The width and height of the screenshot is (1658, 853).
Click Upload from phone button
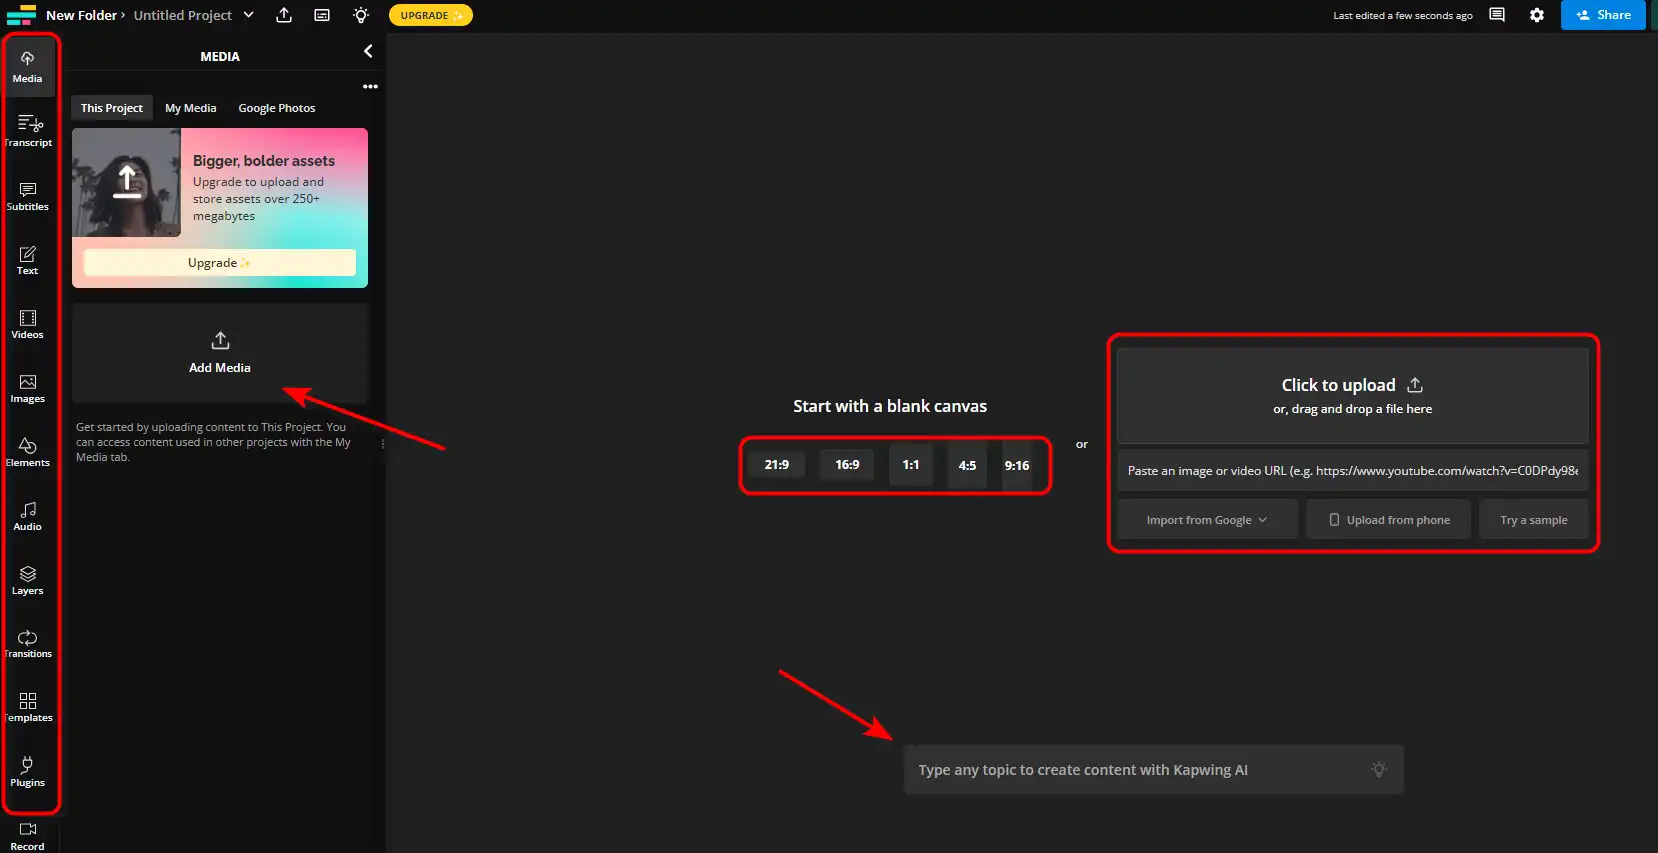point(1389,520)
